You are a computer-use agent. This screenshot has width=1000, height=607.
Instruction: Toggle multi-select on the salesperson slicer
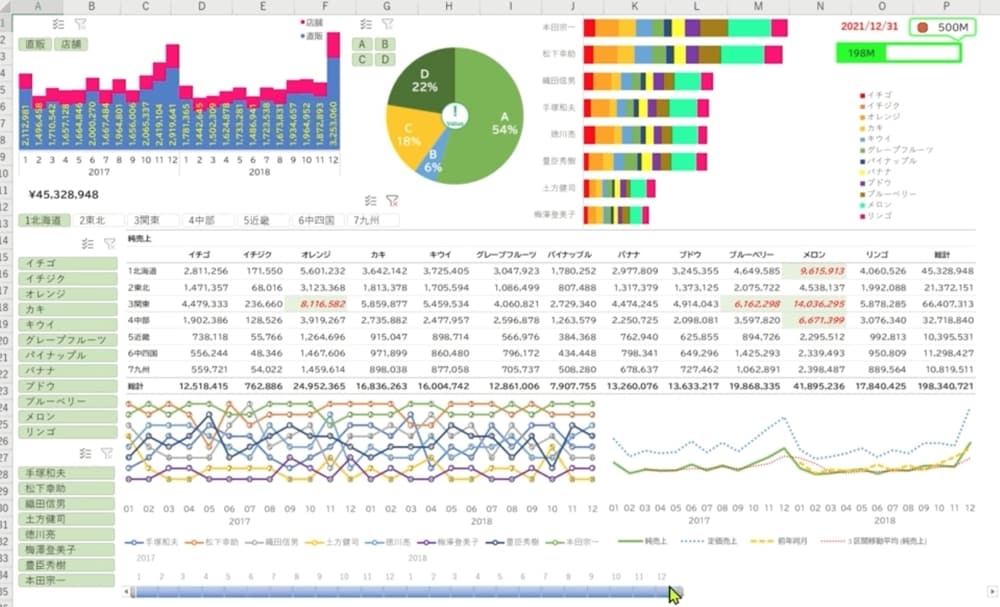pos(85,453)
